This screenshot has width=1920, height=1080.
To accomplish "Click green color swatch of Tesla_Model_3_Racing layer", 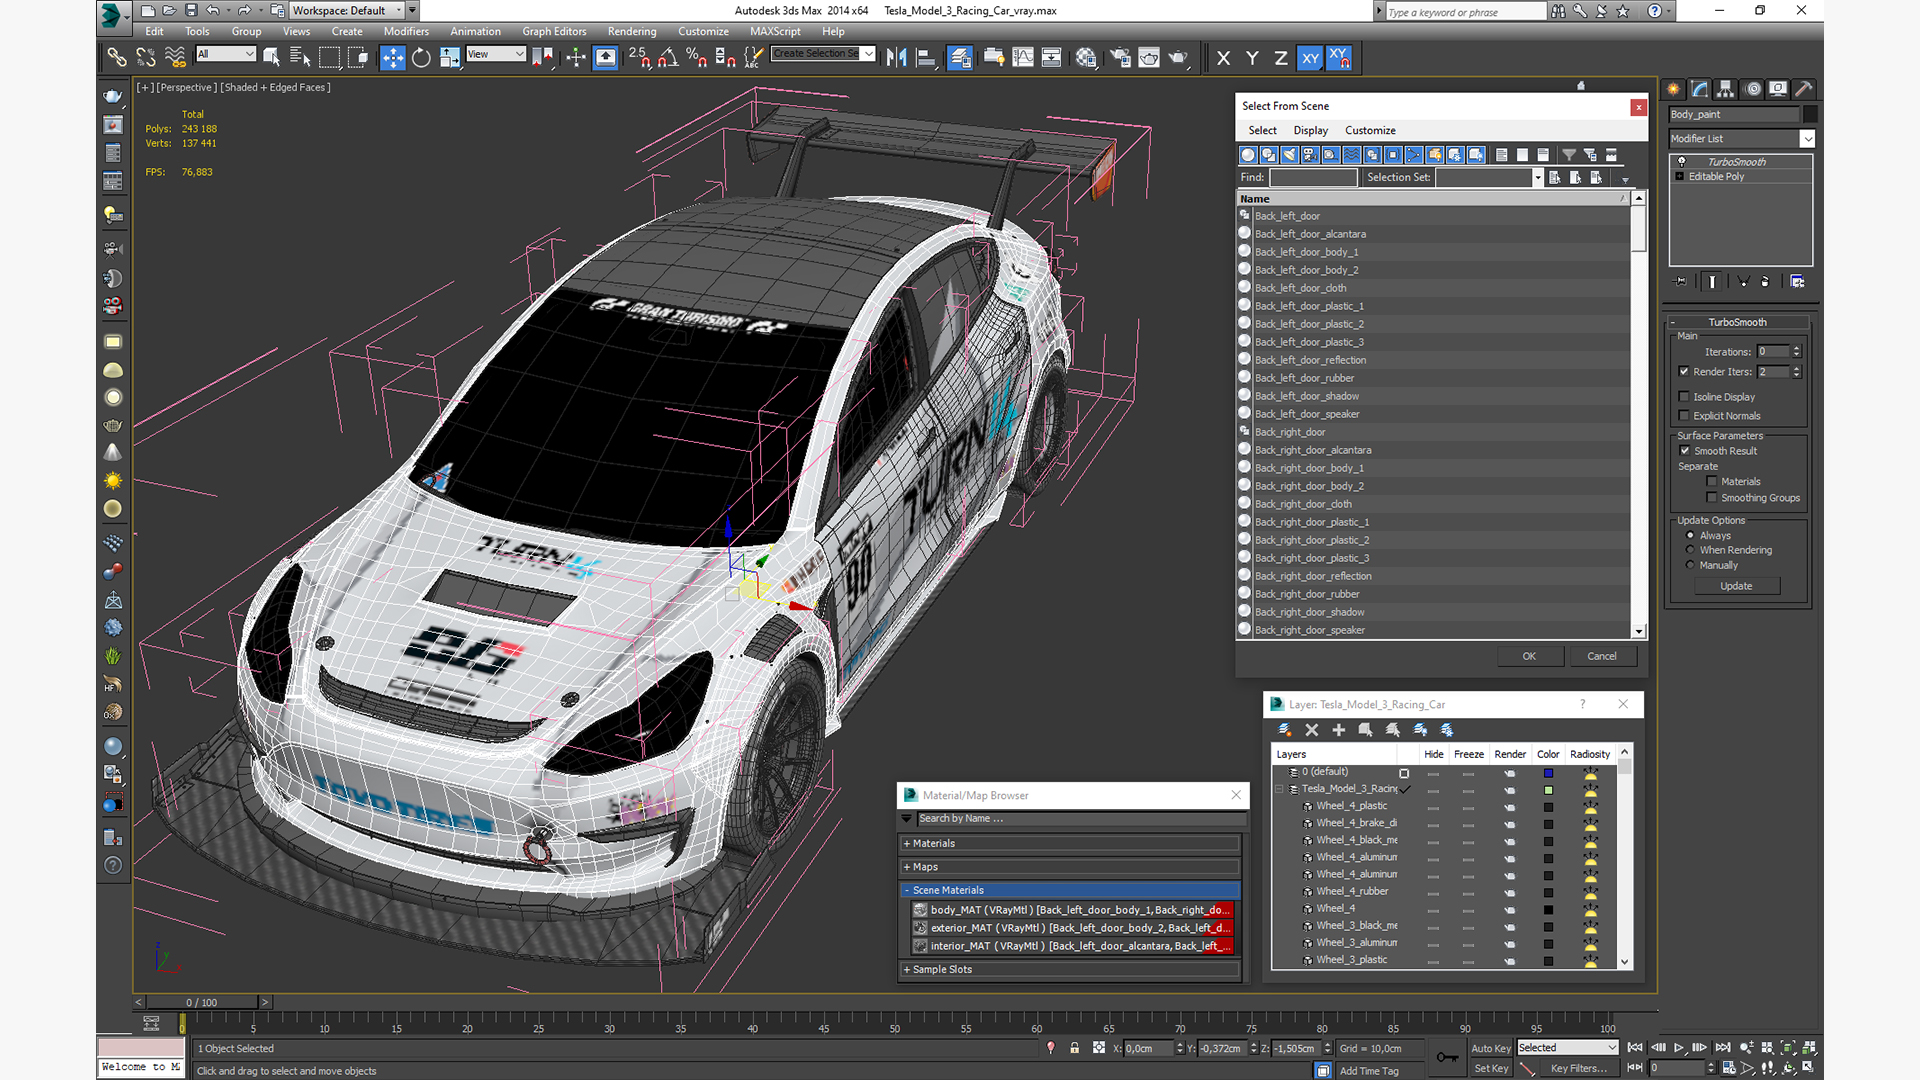I will click(1548, 790).
